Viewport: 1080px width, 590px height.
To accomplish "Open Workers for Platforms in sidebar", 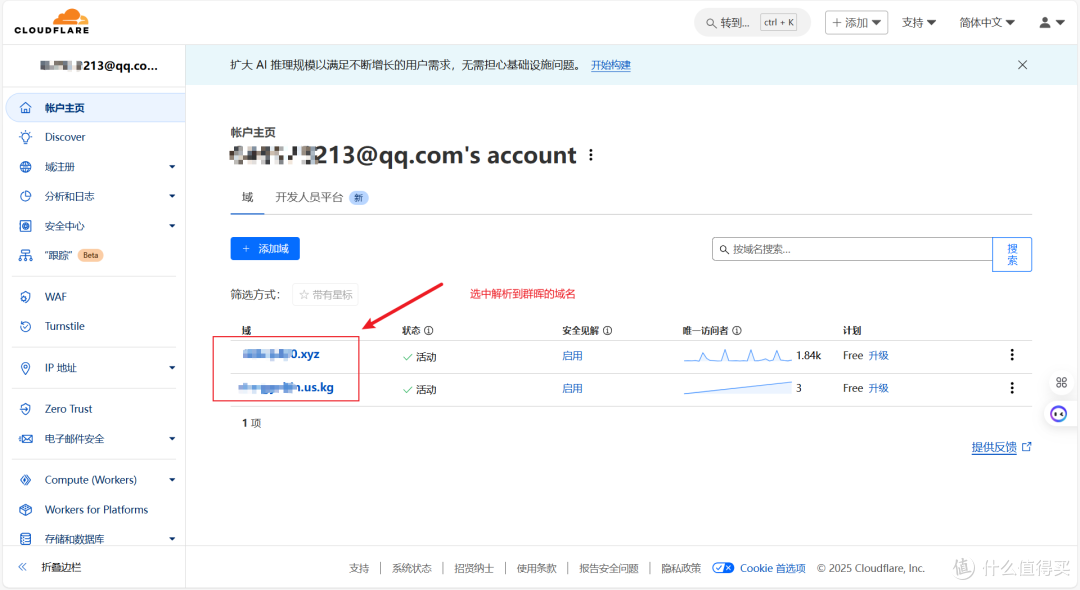I will pyautogui.click(x=96, y=509).
